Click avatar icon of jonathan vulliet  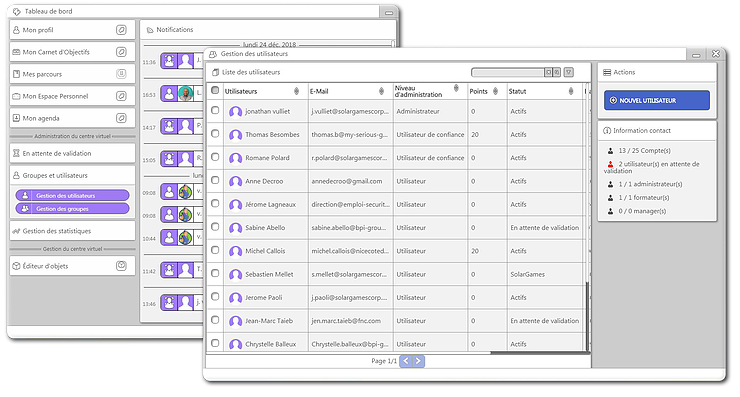(x=235, y=112)
